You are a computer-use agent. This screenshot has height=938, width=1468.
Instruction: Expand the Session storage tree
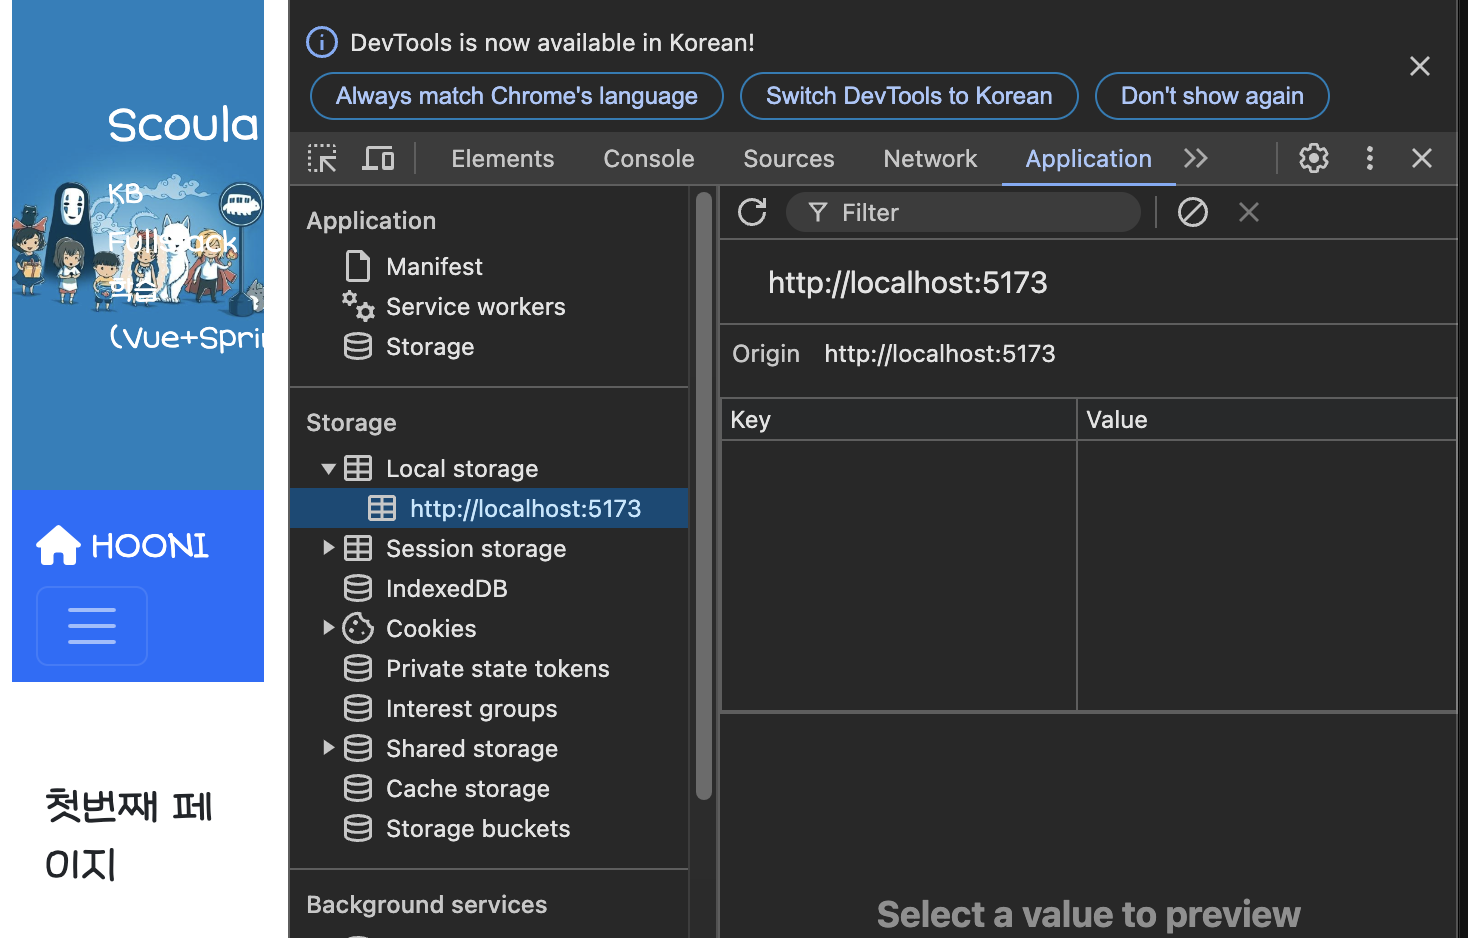tap(328, 549)
